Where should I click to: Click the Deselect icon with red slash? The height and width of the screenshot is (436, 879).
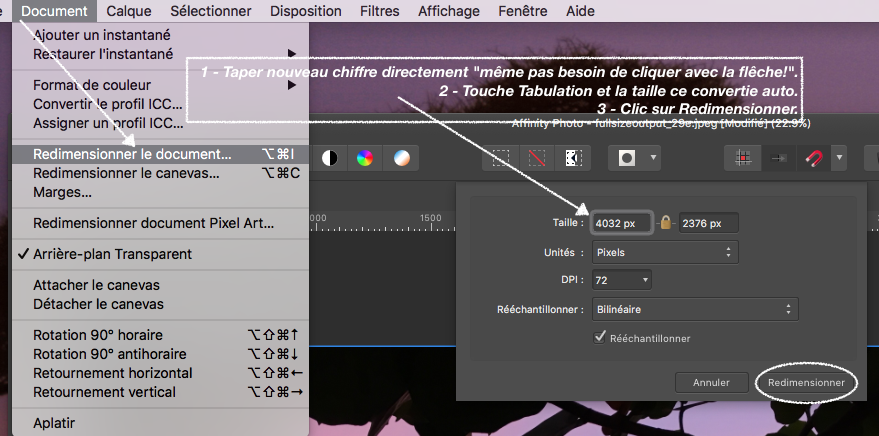click(x=537, y=159)
